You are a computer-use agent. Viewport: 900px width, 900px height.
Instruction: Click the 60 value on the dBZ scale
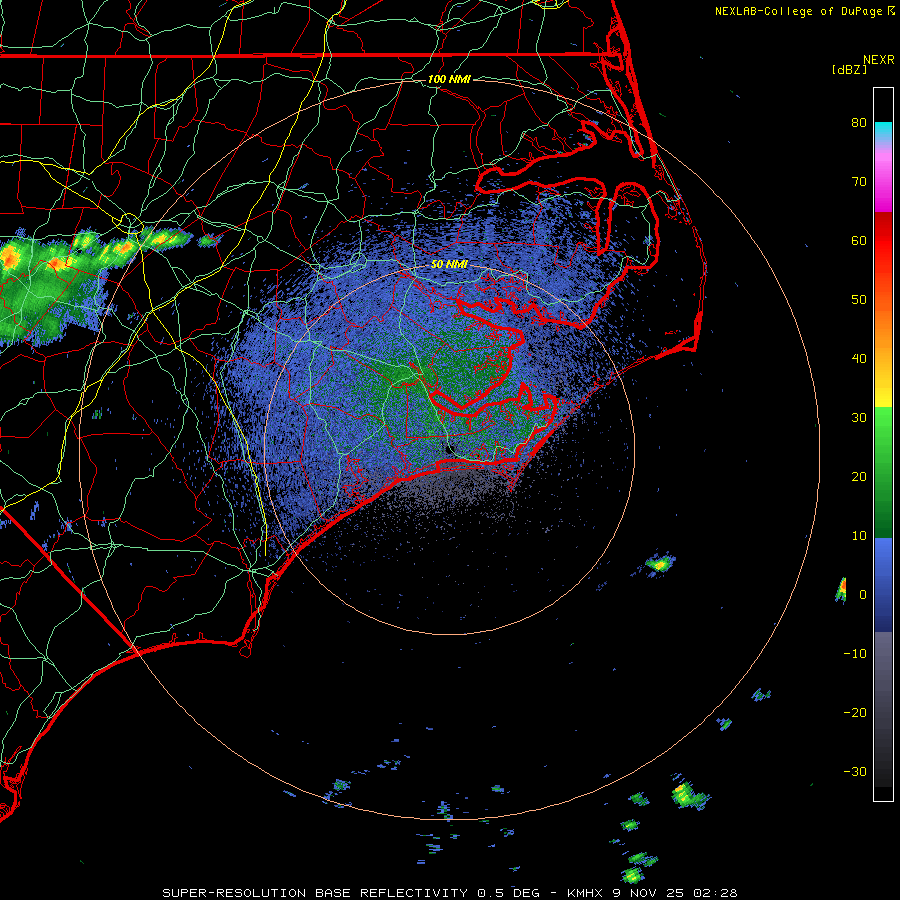tap(859, 241)
